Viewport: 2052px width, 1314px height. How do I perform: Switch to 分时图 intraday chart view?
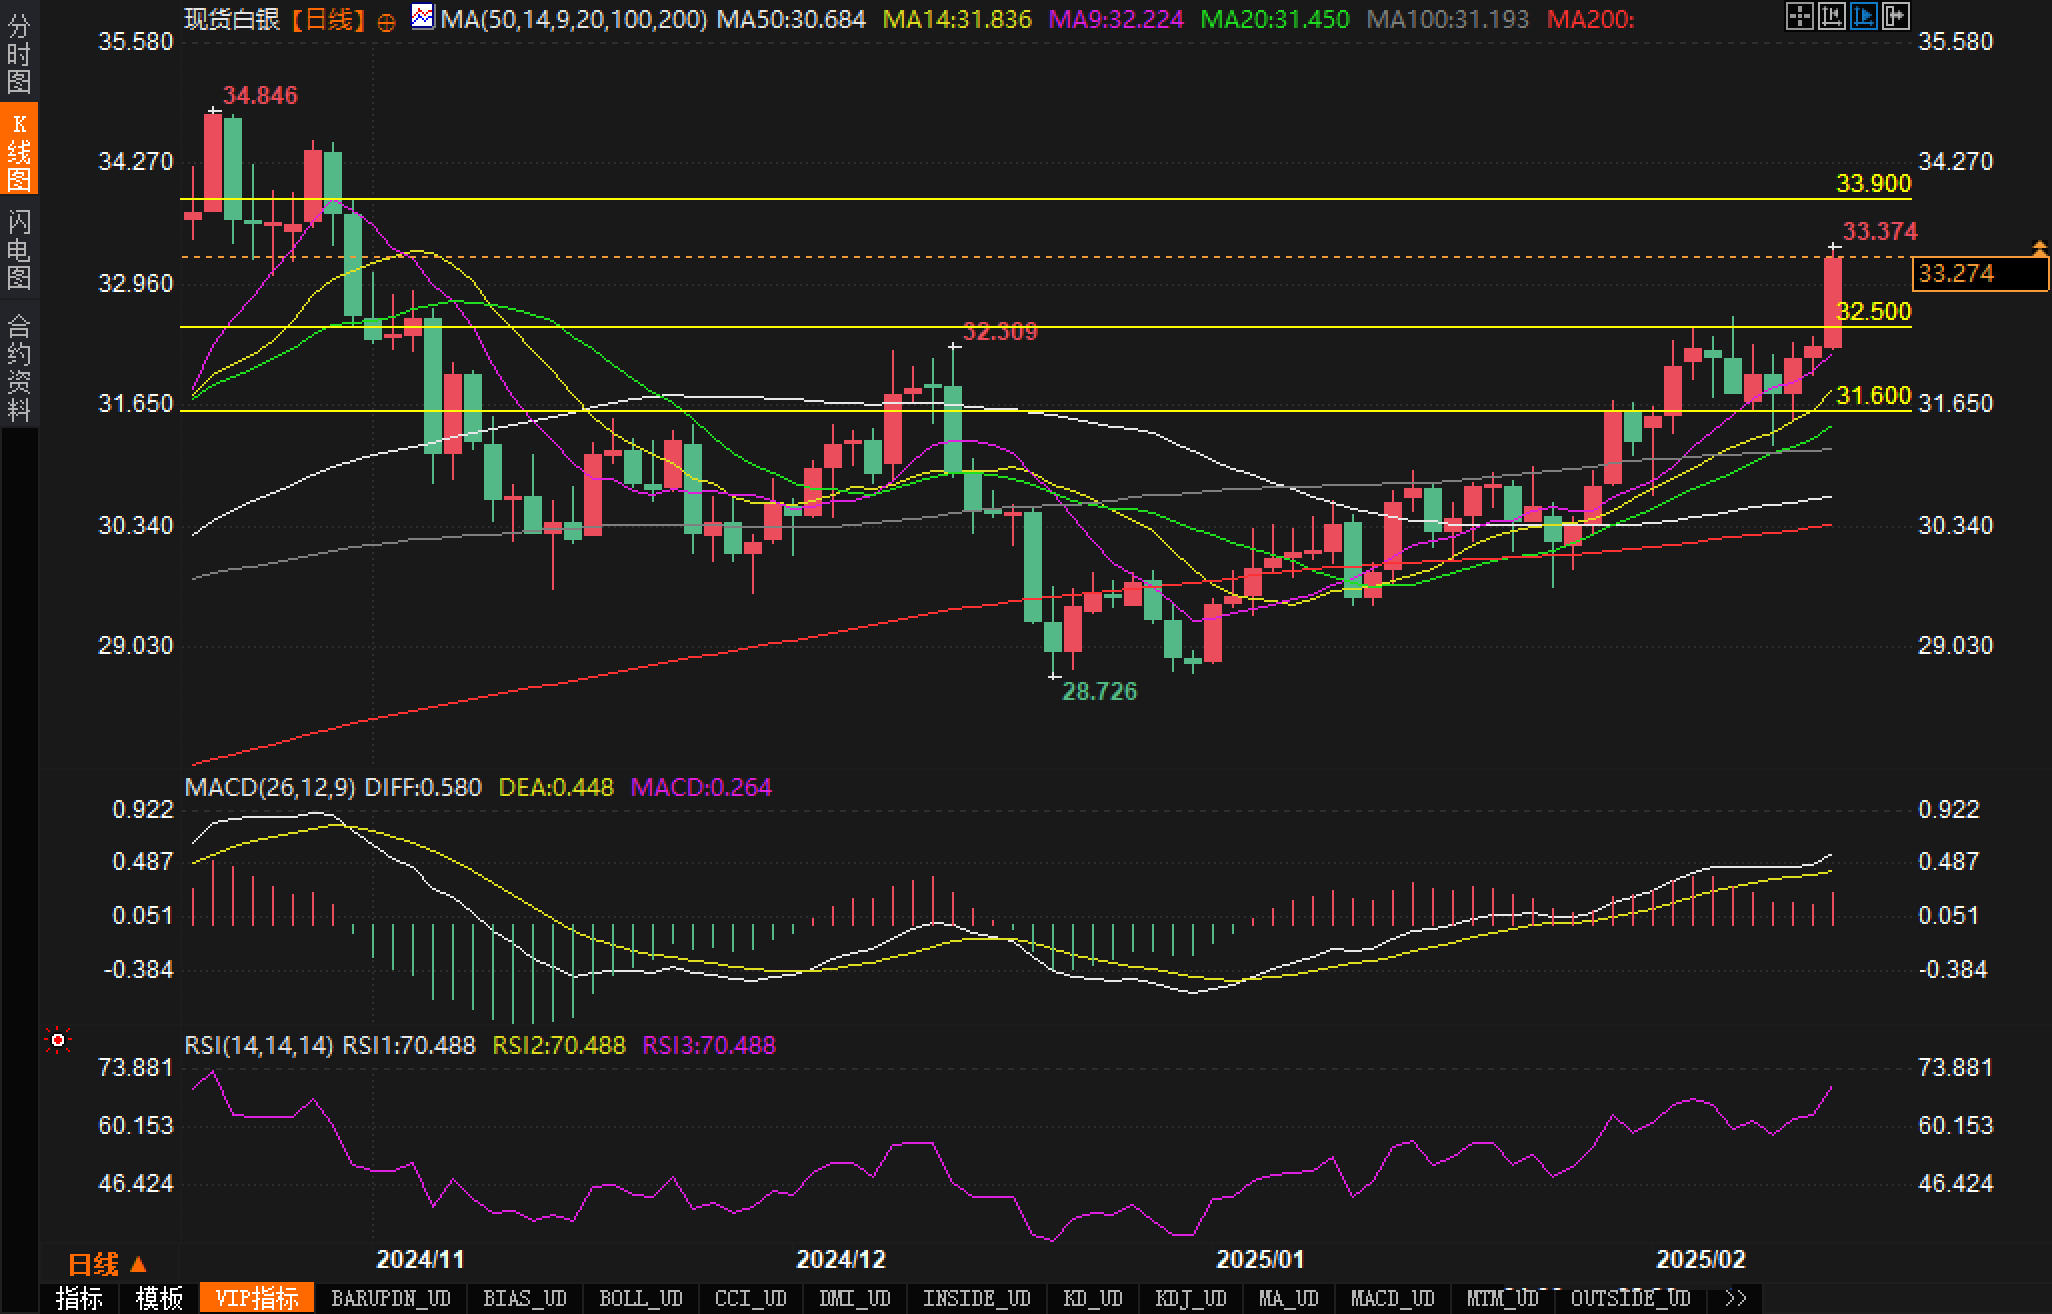click(x=19, y=54)
